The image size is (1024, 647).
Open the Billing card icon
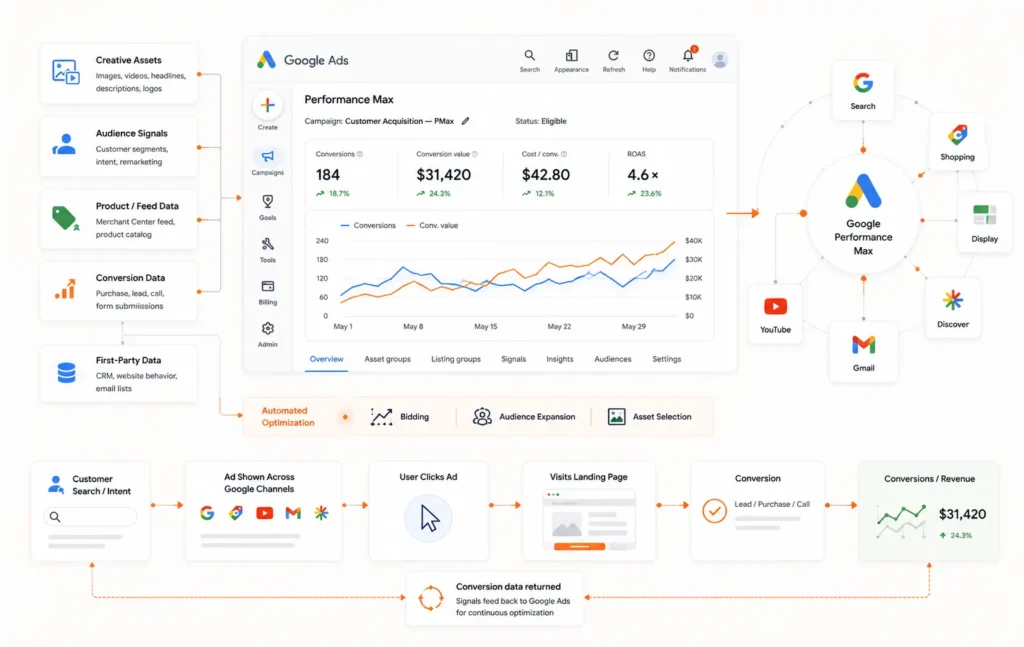pos(267,287)
